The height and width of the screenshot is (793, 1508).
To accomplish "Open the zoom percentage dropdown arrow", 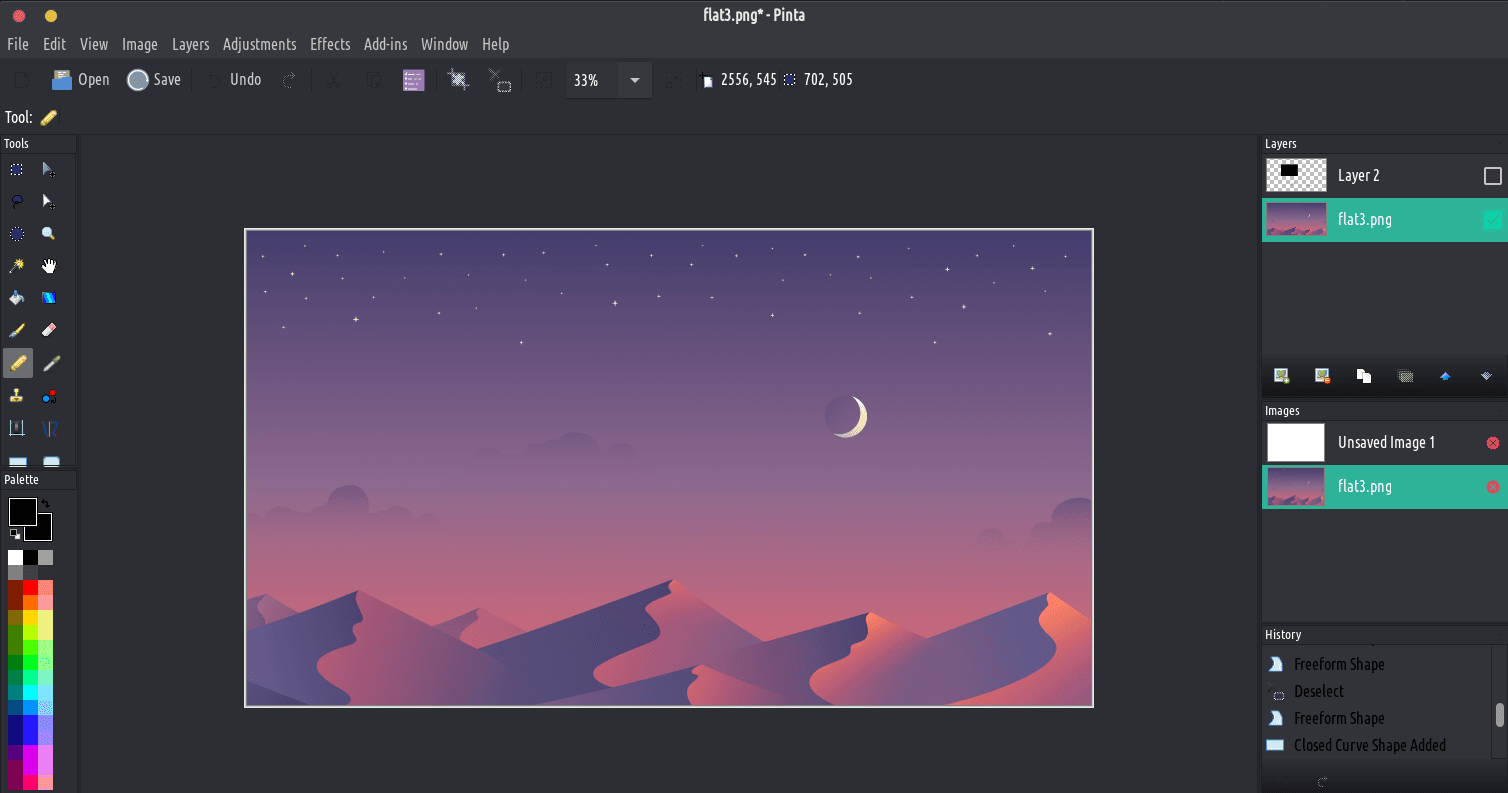I will coord(634,80).
